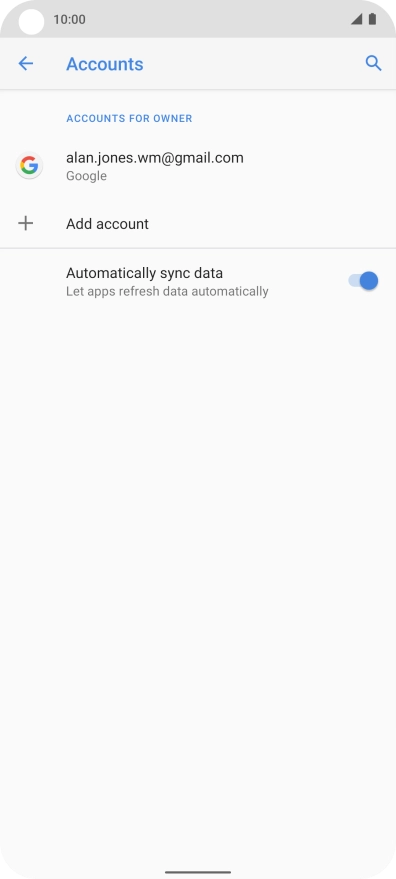Tap the 10:00 clock in status bar
Image resolution: width=396 pixels, height=879 pixels.
pos(70,20)
